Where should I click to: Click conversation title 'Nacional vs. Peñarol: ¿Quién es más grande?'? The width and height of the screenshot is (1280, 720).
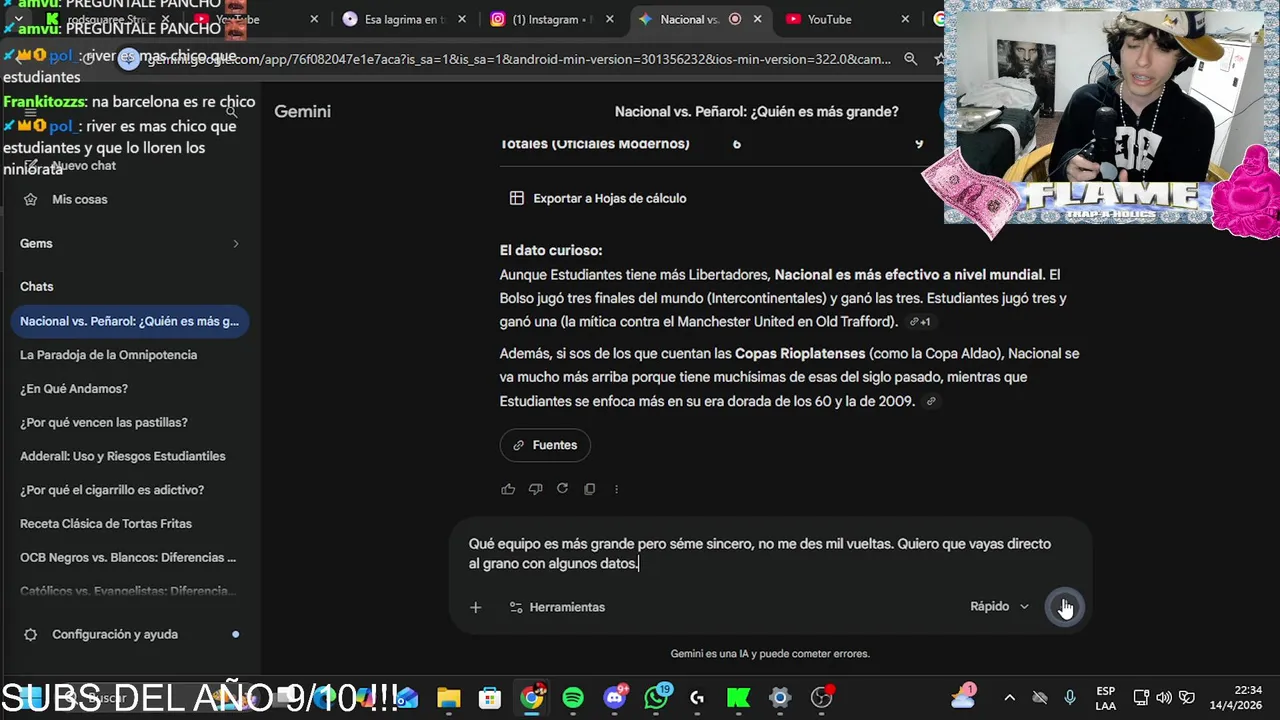756,112
